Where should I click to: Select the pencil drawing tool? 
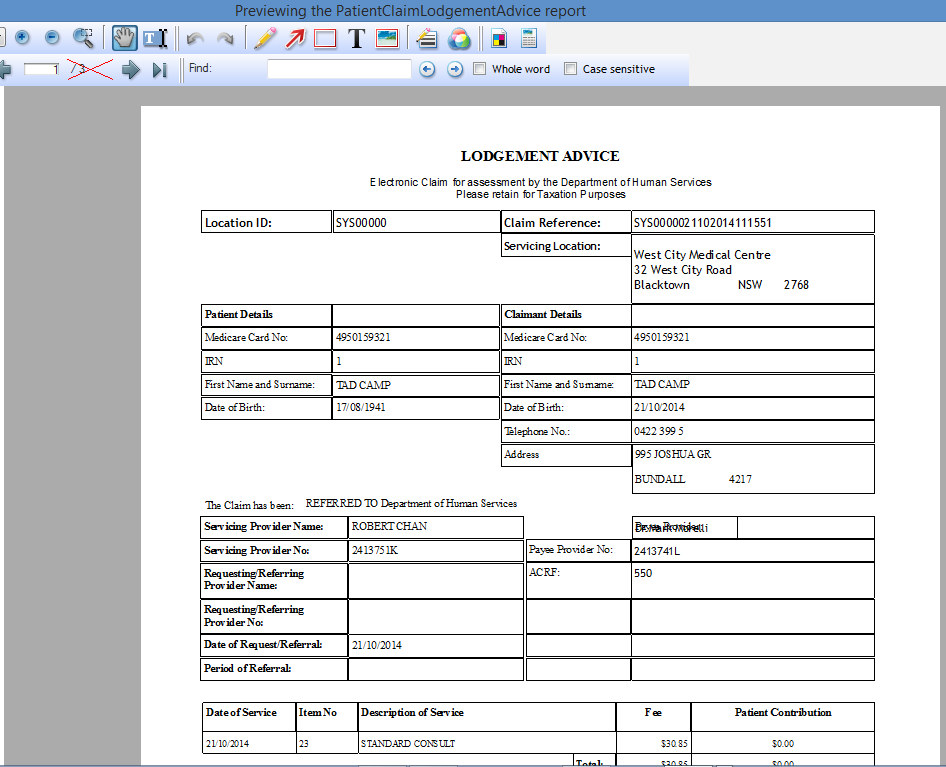coord(264,39)
